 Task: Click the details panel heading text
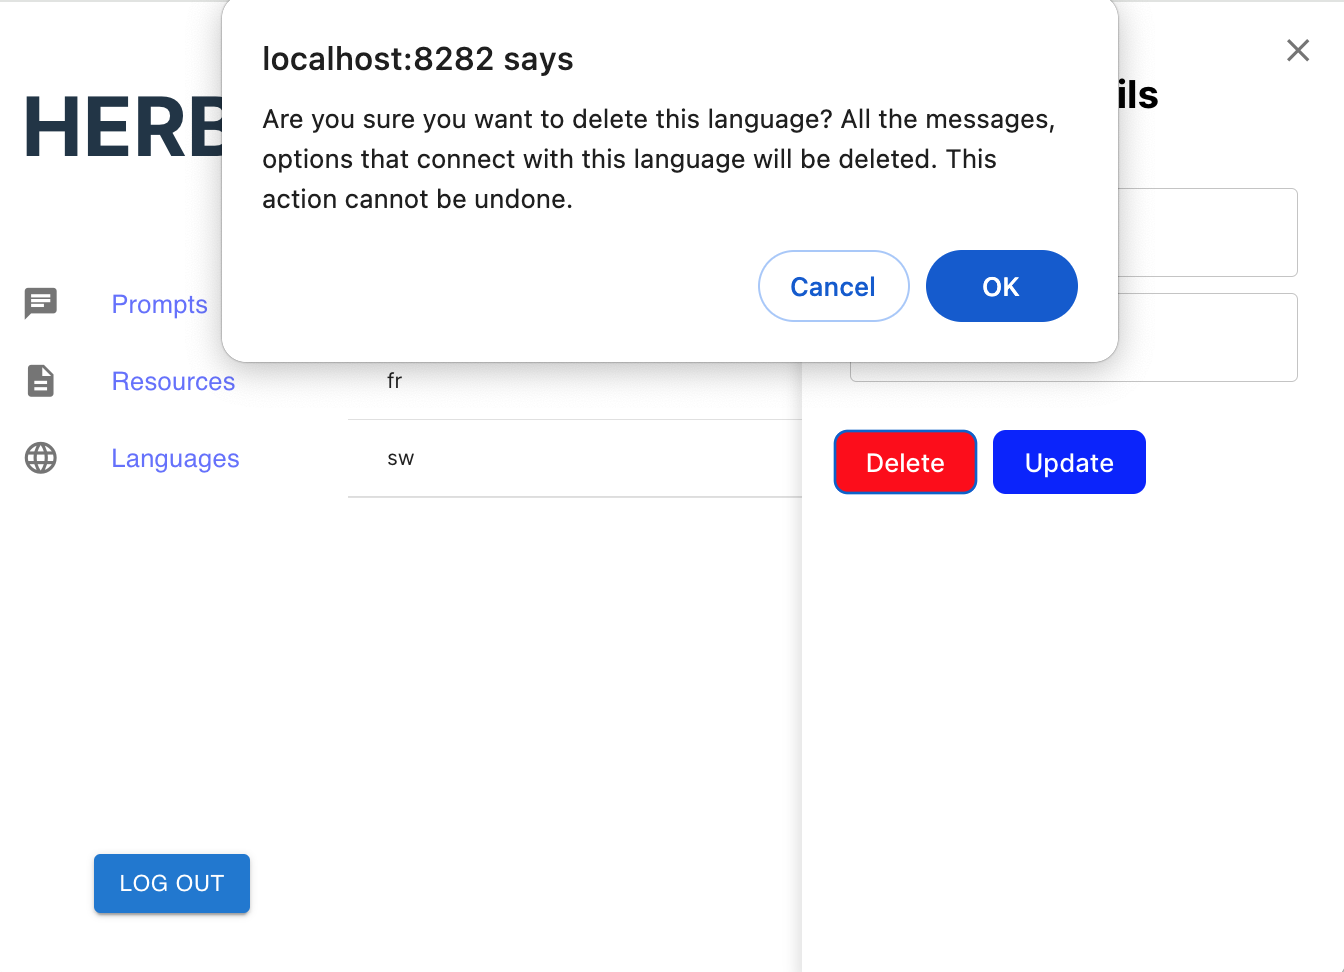pos(1138,95)
